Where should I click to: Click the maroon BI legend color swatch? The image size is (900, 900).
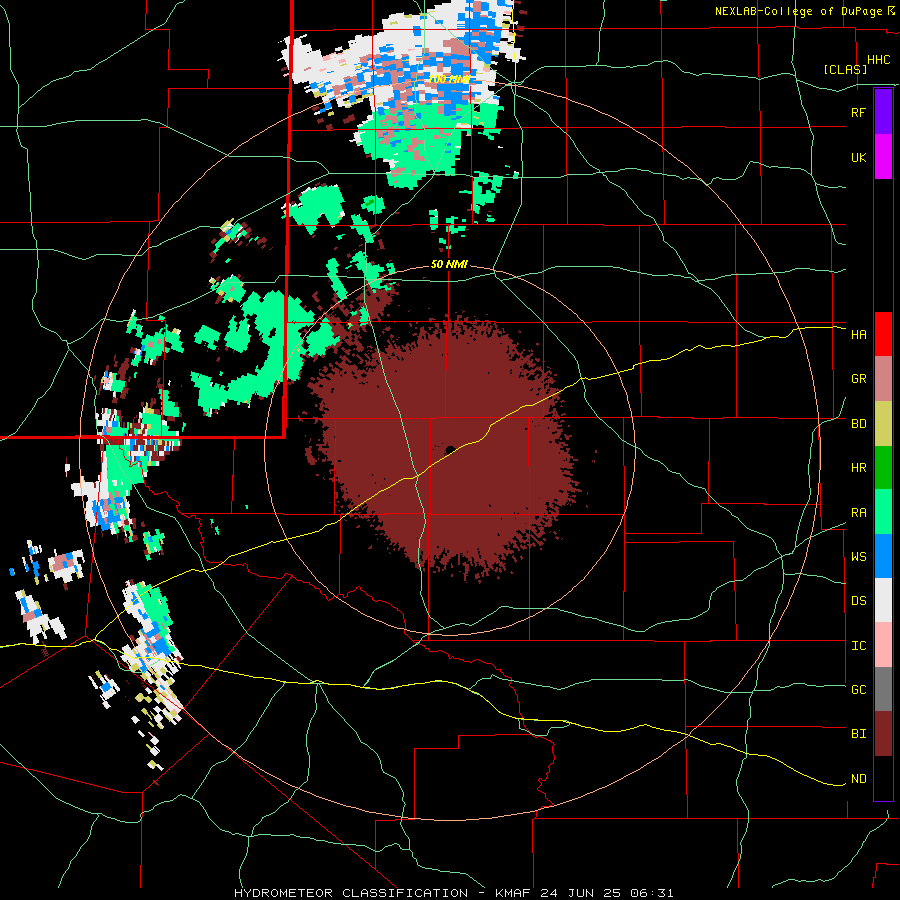883,734
